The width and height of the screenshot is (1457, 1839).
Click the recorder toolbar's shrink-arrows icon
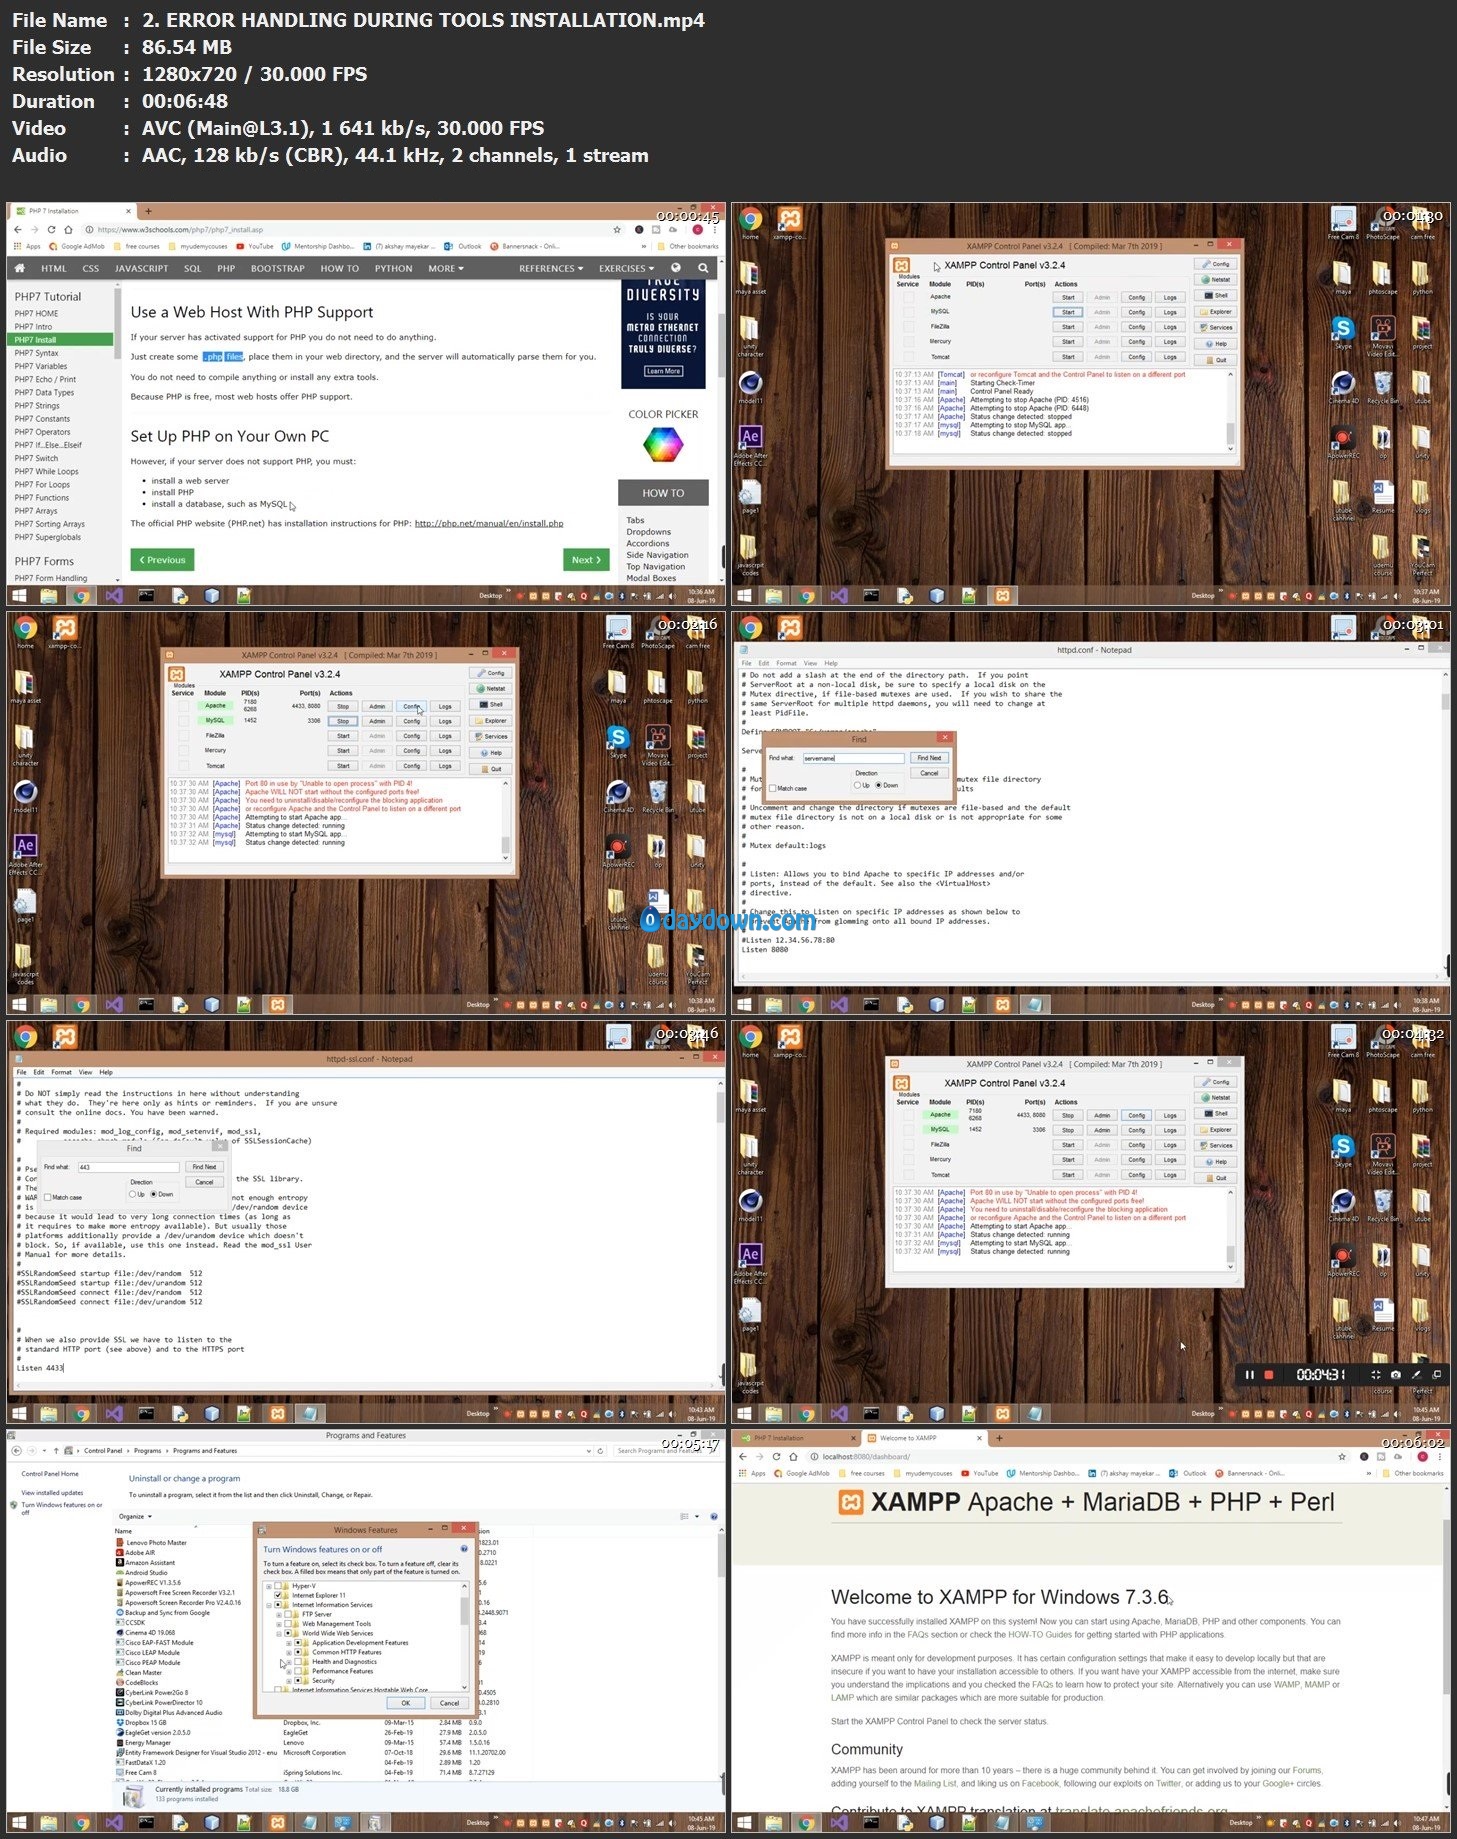(x=1375, y=1375)
